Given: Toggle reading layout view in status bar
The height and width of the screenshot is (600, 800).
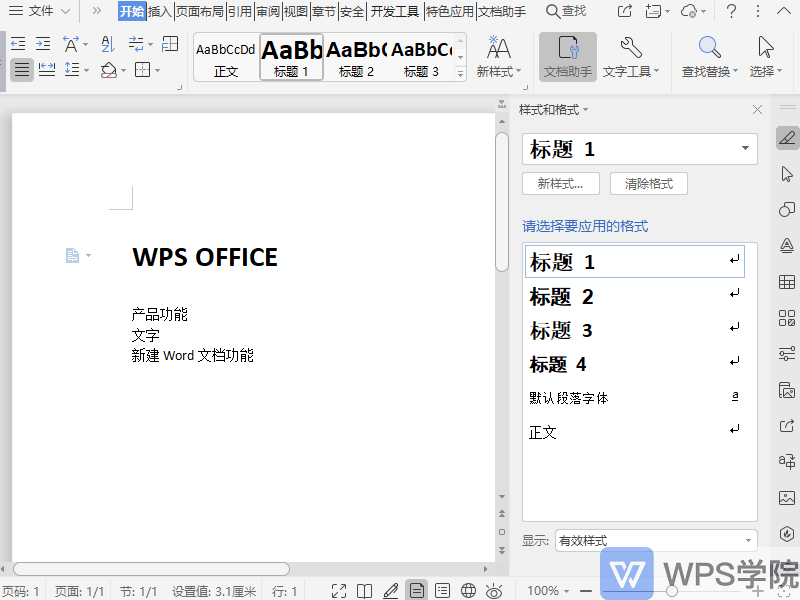Looking at the screenshot, I should click(364, 591).
